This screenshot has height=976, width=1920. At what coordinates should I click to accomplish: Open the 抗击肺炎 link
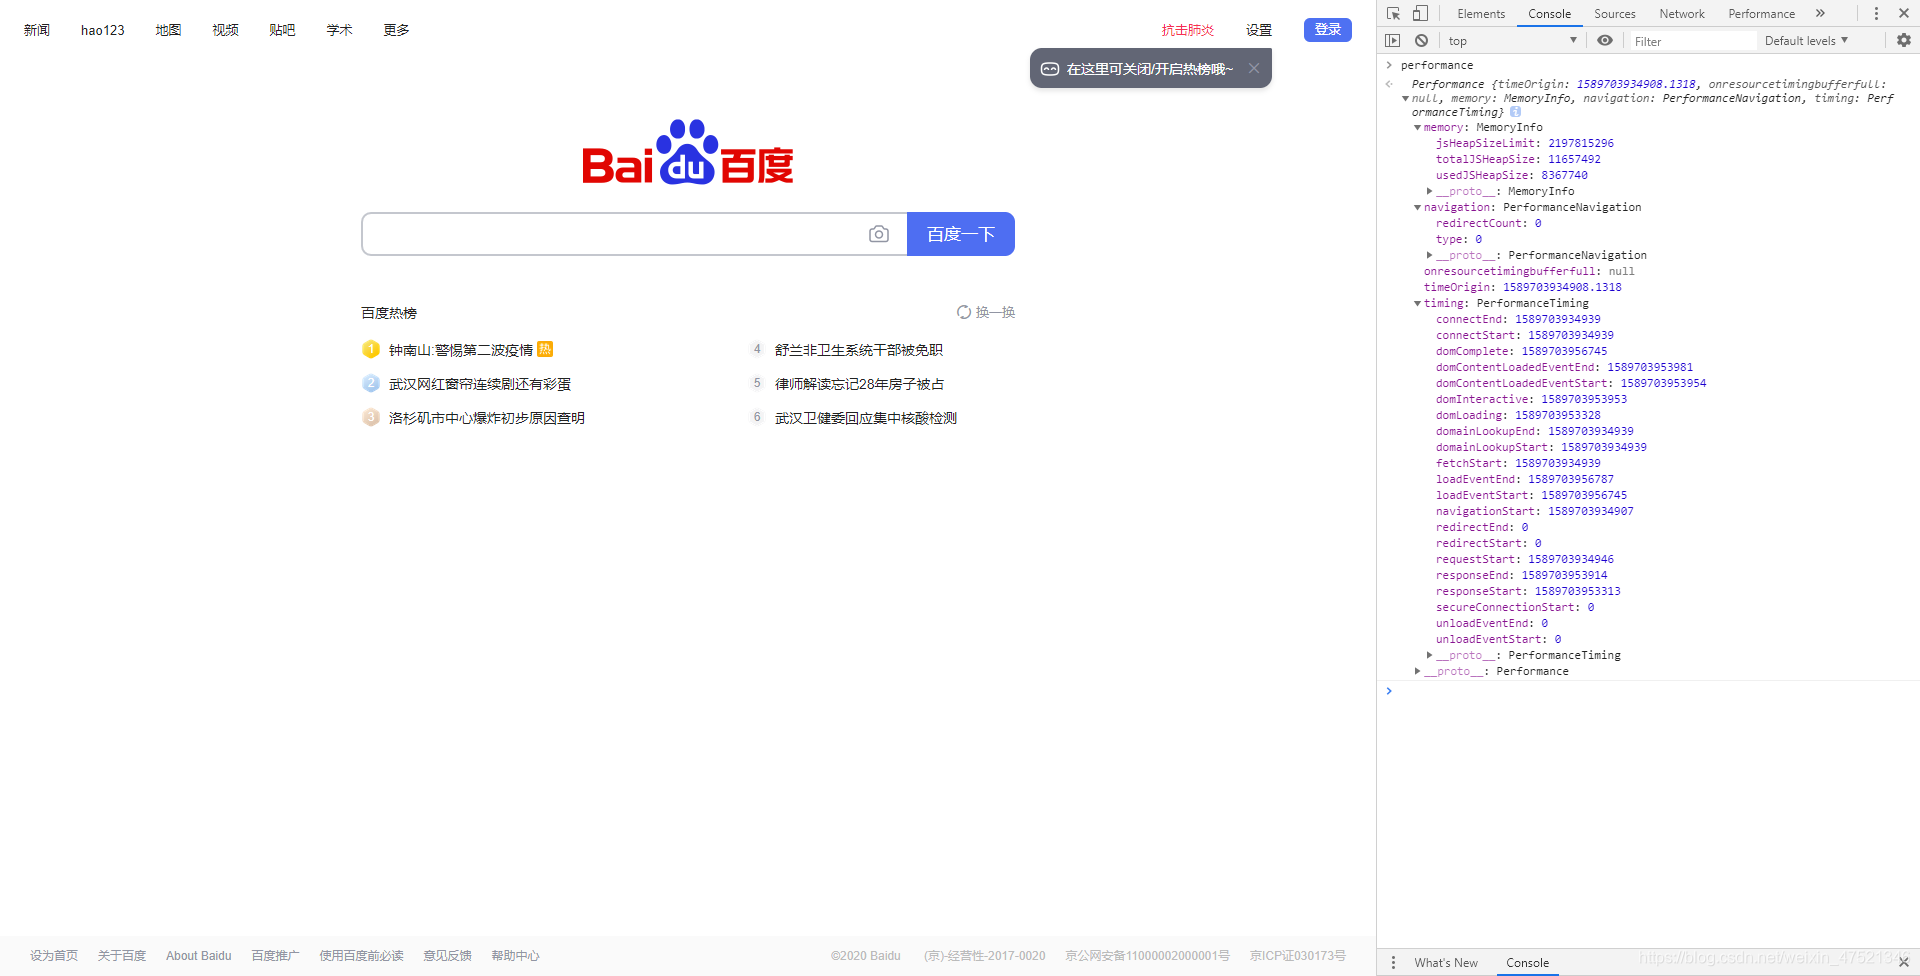[1188, 30]
